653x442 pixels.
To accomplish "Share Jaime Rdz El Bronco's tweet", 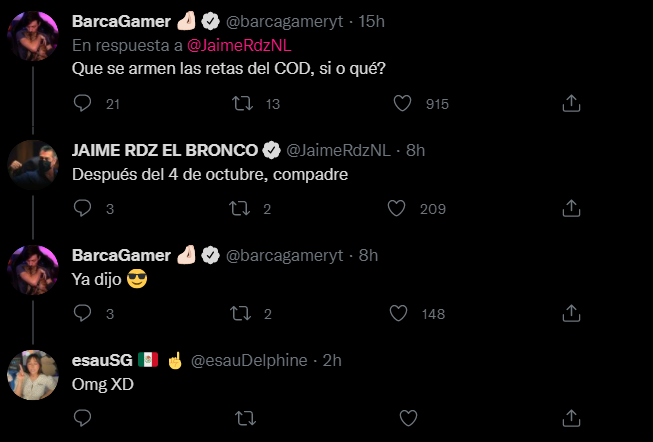I will click(571, 208).
